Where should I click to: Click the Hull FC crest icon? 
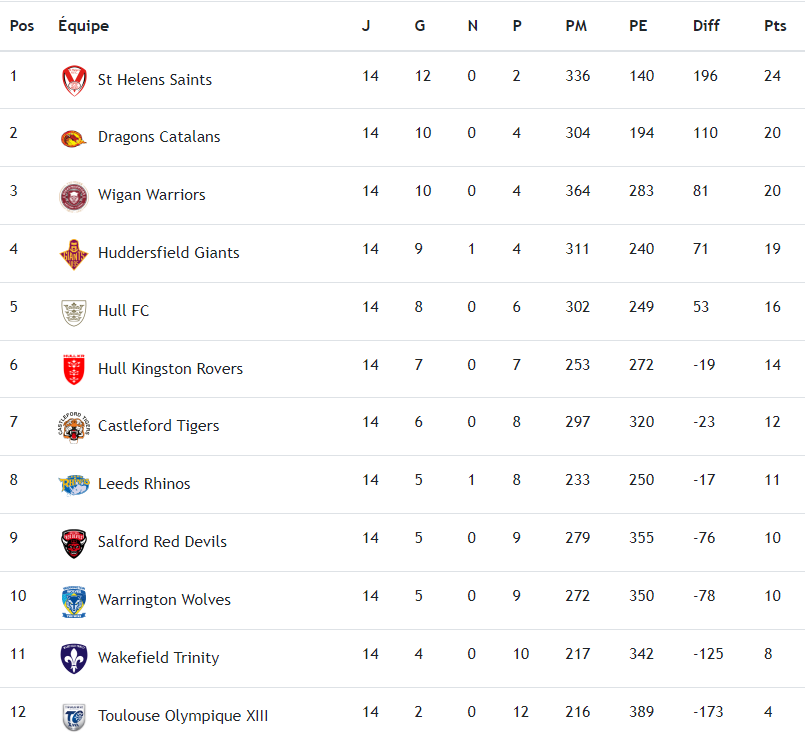pyautogui.click(x=73, y=311)
